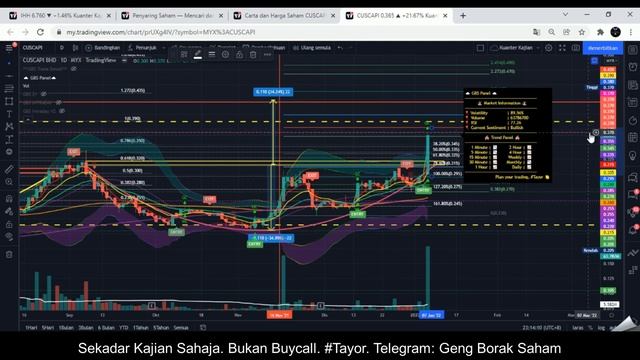Click the 23:14:10 UTC+8 timezone
Image resolution: width=640 pixels, height=360 pixels.
[542, 327]
